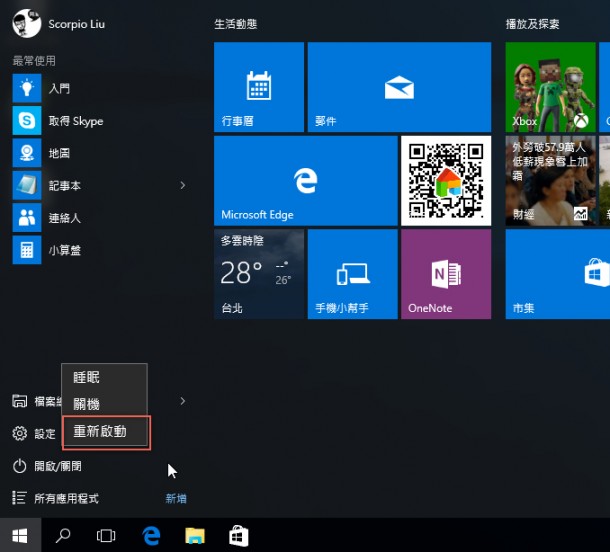Open the 行事曆 calendar tile

(259, 87)
